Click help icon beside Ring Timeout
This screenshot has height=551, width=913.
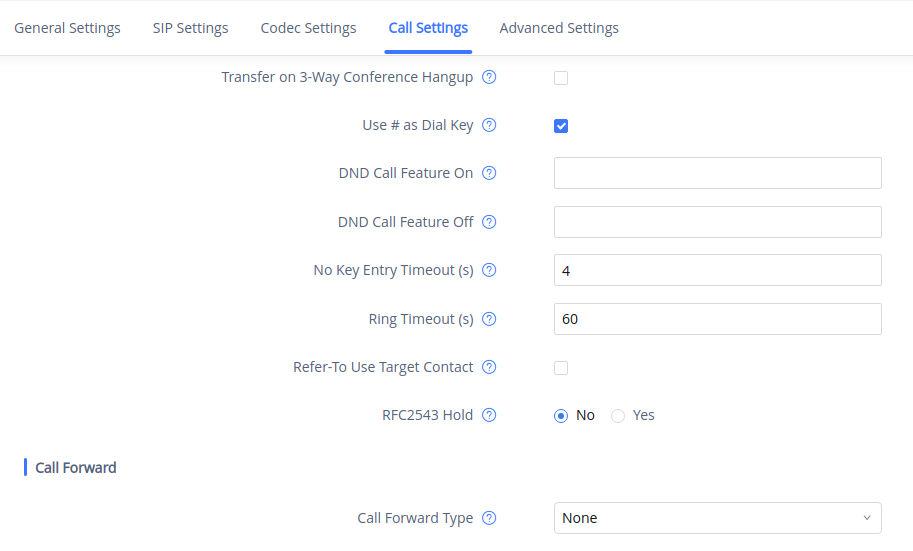pyautogui.click(x=490, y=319)
